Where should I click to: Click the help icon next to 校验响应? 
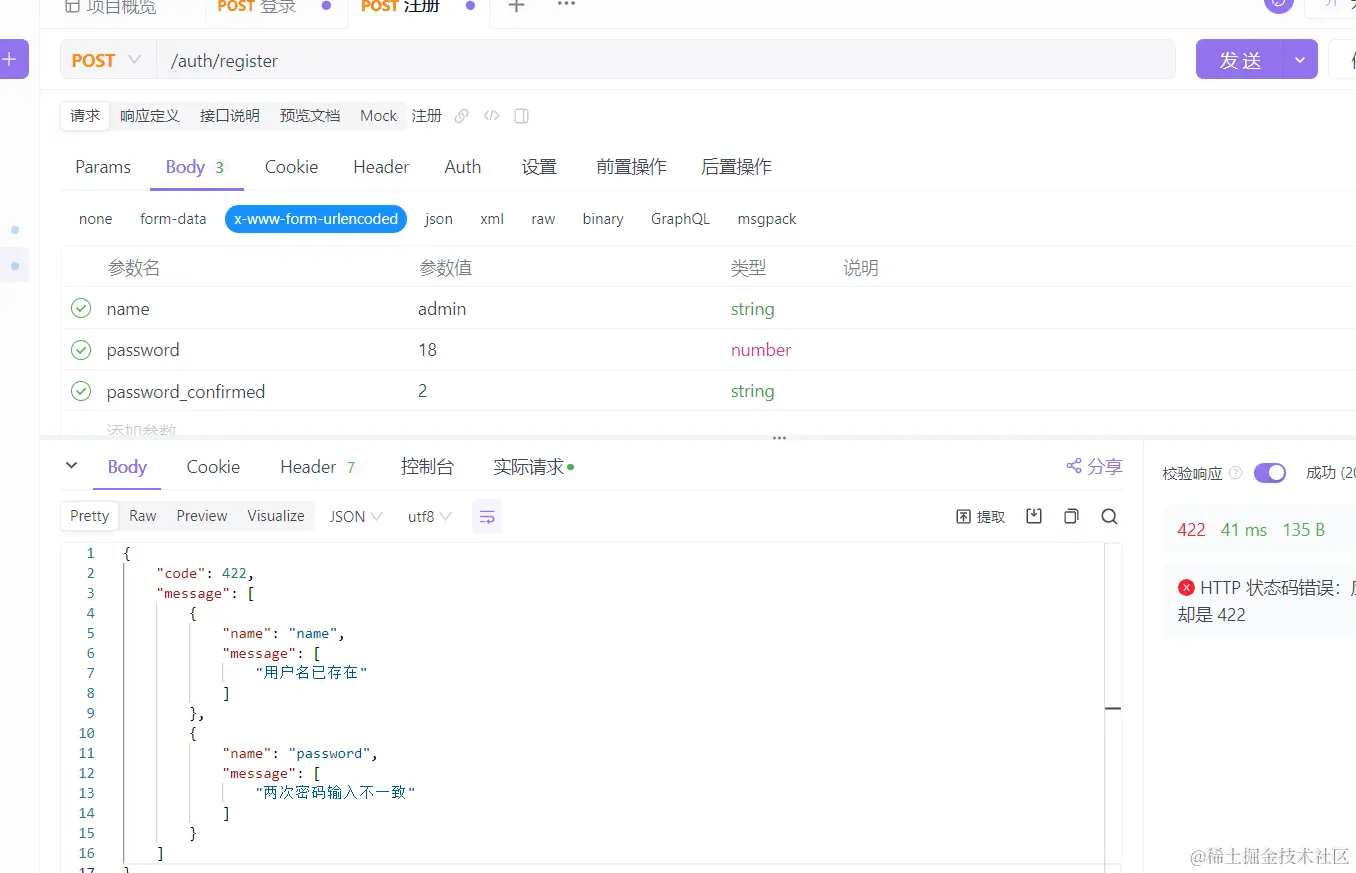(x=1235, y=473)
